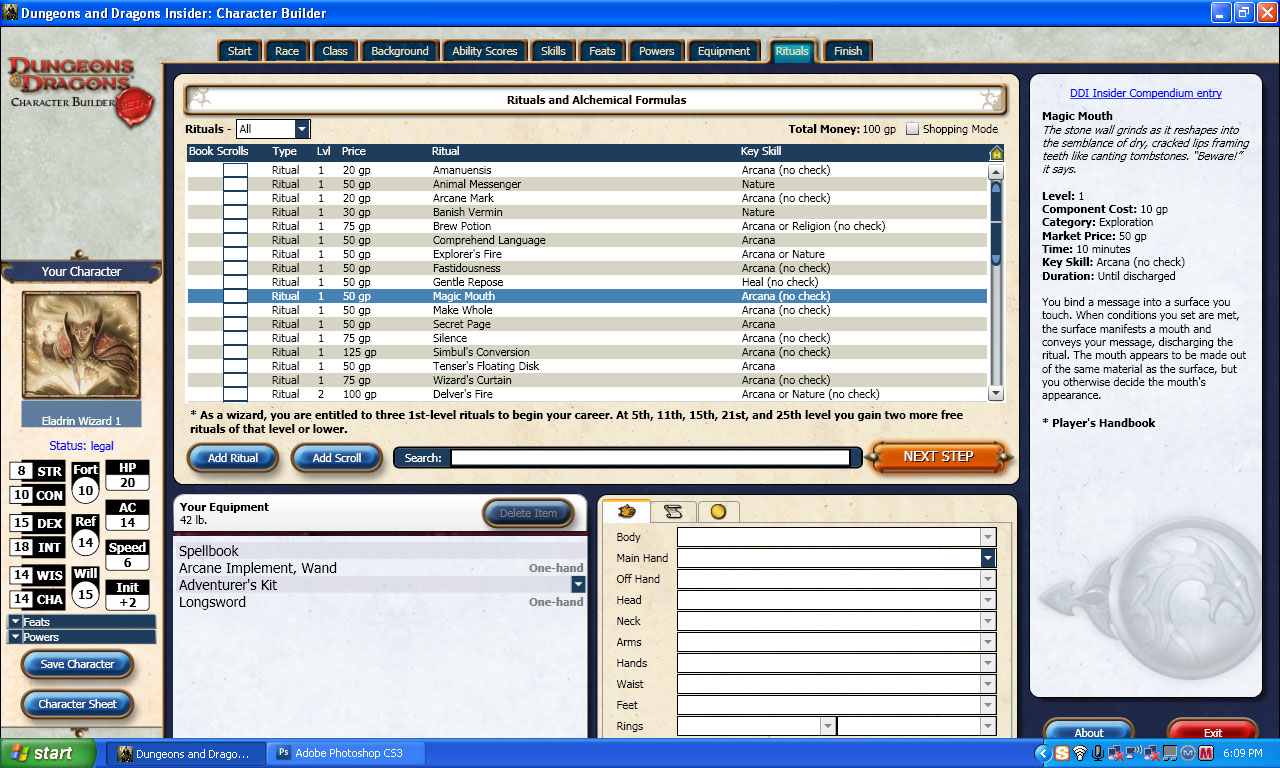Select the Simbul's Conversion ritual row
The height and width of the screenshot is (768, 1280).
588,352
